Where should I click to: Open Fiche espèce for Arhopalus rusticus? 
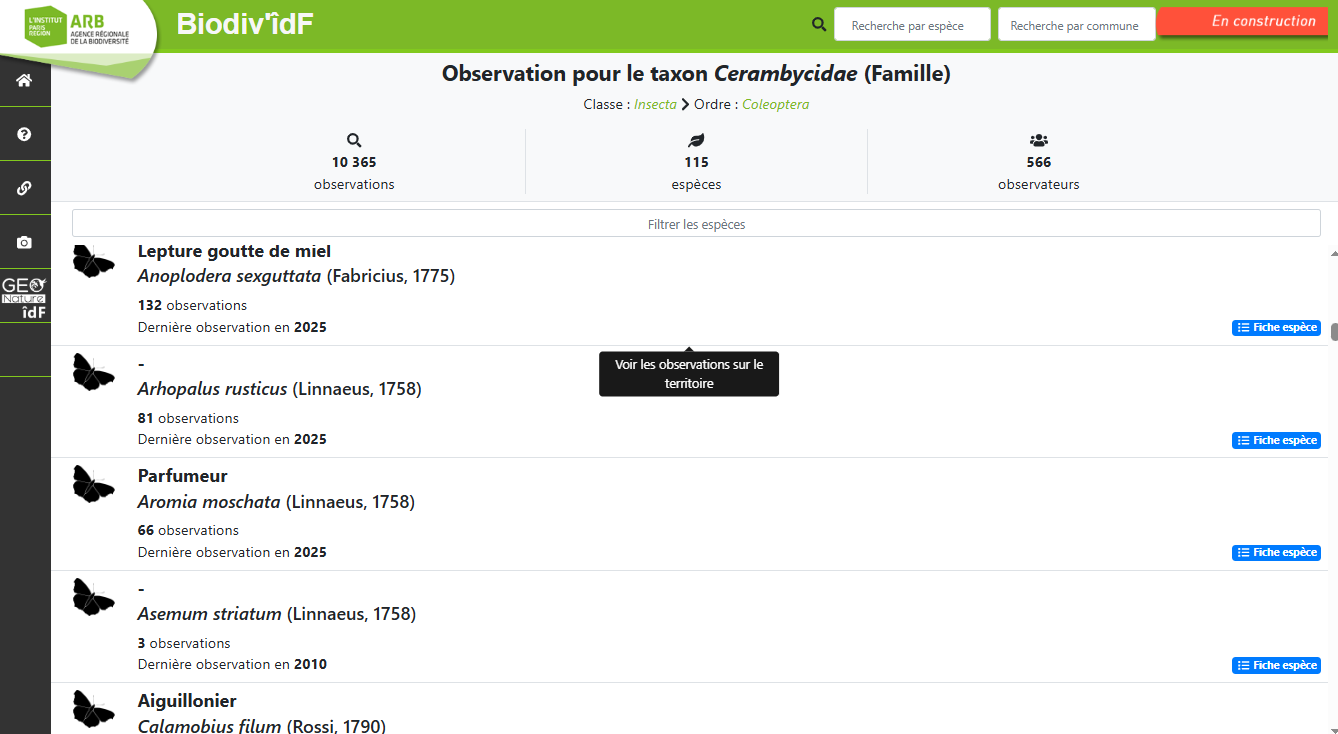pyautogui.click(x=1276, y=440)
